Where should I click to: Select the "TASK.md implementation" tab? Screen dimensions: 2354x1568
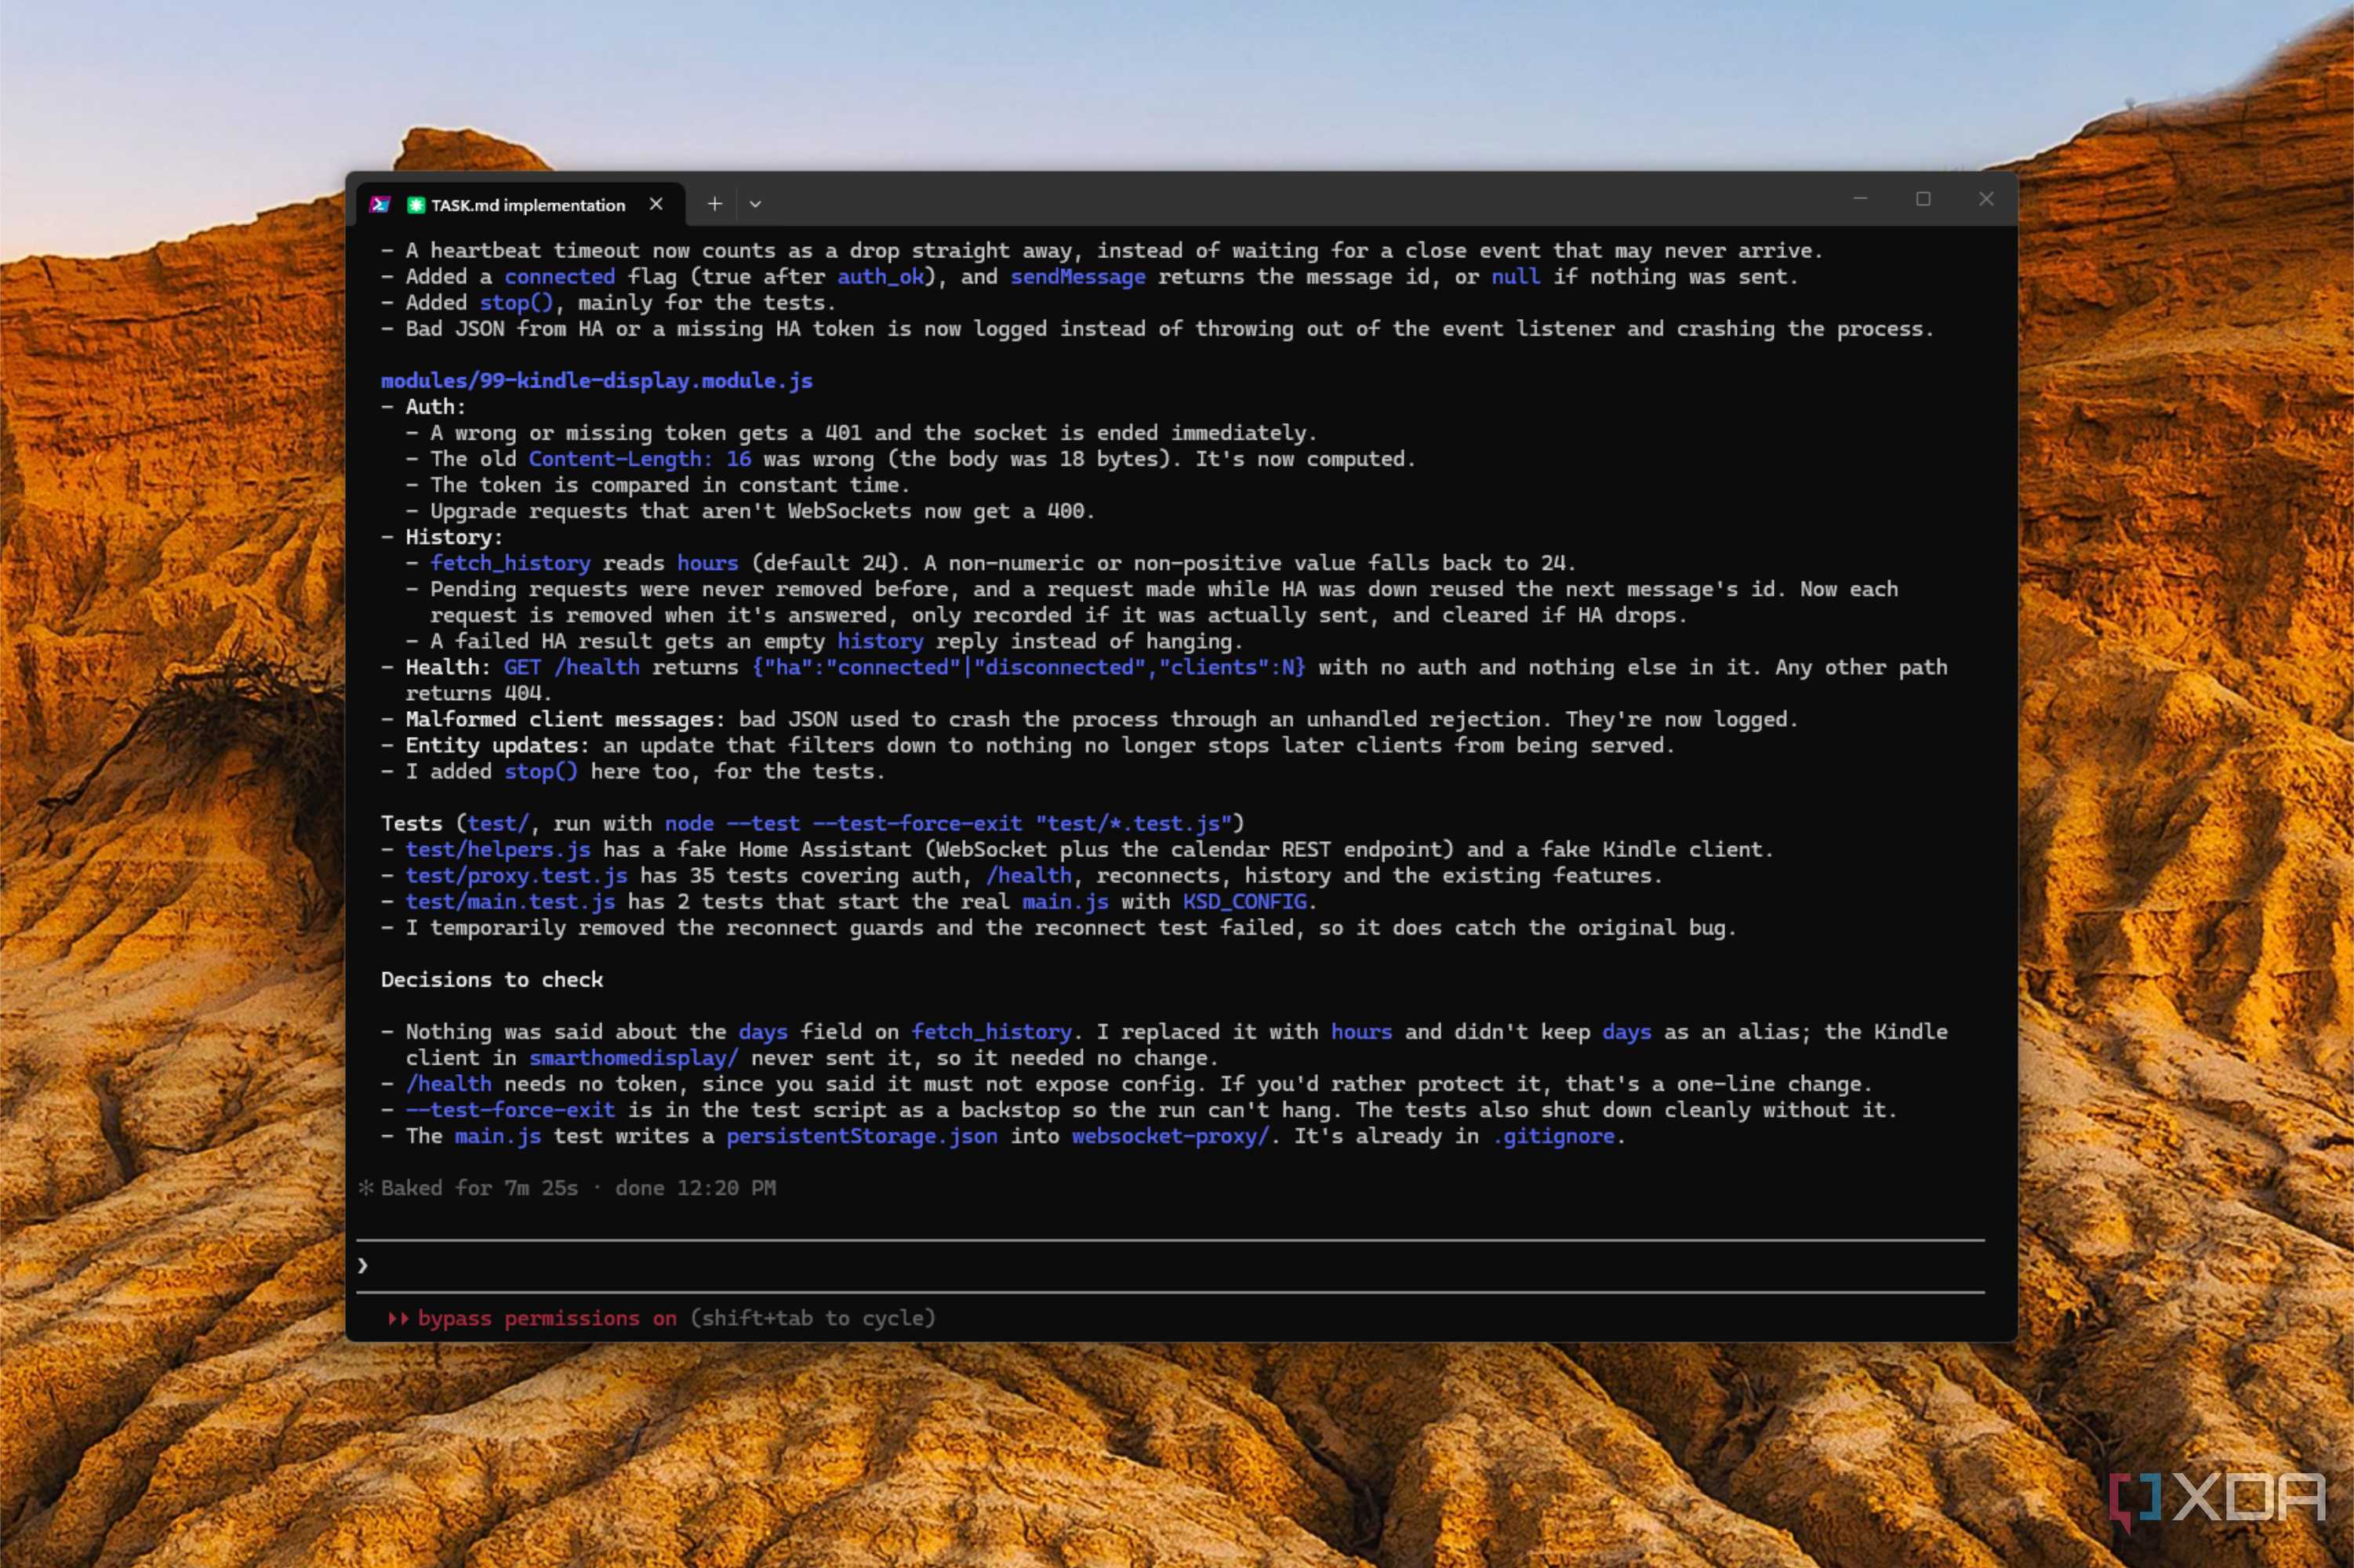click(x=521, y=205)
